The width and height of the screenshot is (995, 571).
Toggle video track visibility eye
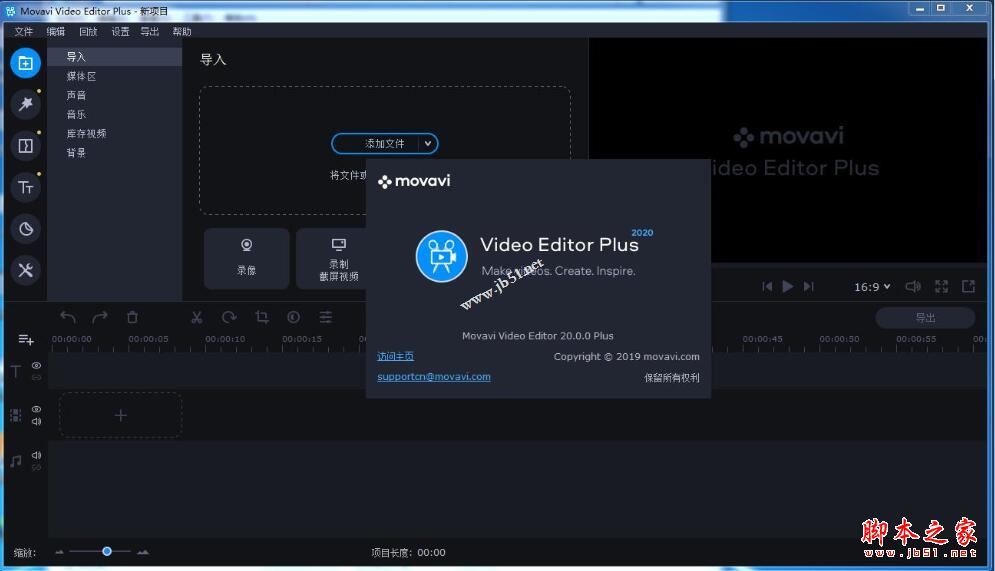tap(37, 409)
